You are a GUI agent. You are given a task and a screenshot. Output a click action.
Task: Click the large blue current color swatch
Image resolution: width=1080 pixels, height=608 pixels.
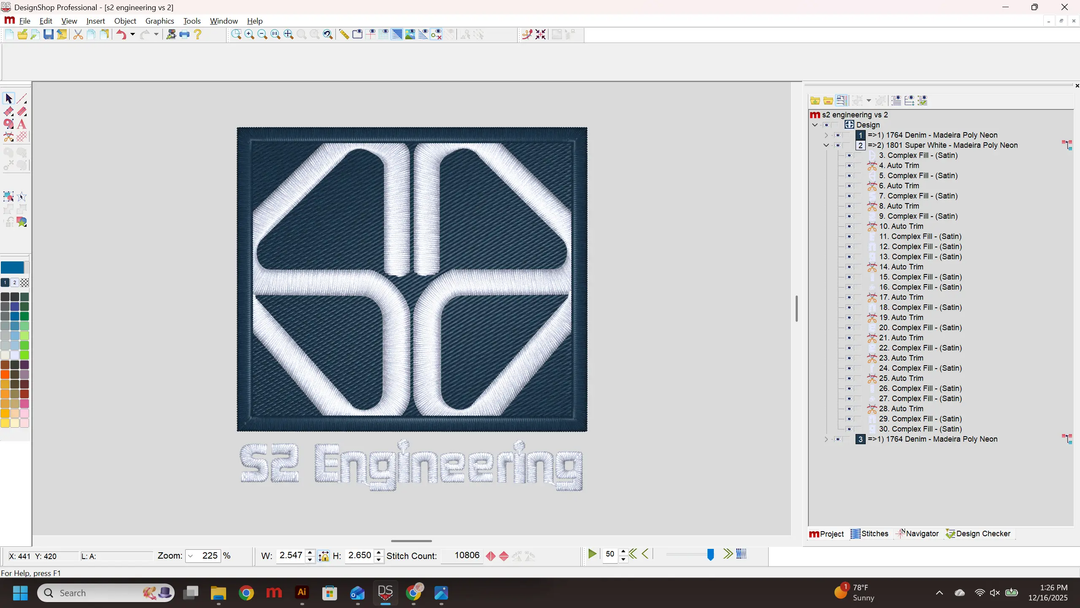[x=12, y=268]
